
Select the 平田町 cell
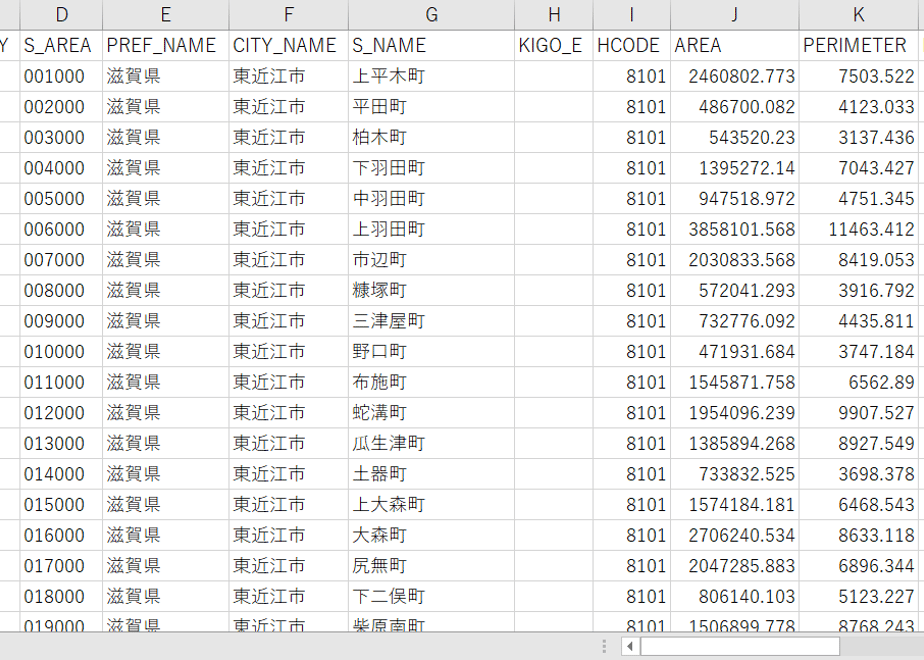pyautogui.click(x=431, y=107)
